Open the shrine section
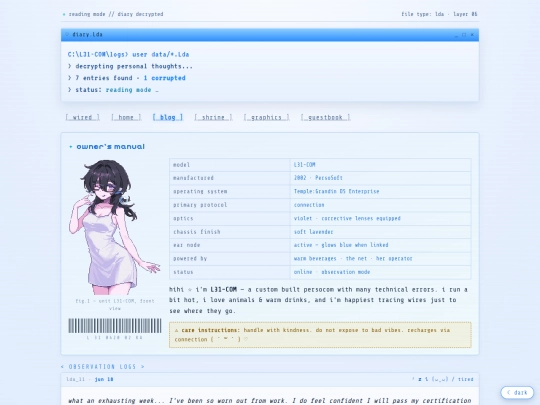The width and height of the screenshot is (540, 405). point(213,117)
